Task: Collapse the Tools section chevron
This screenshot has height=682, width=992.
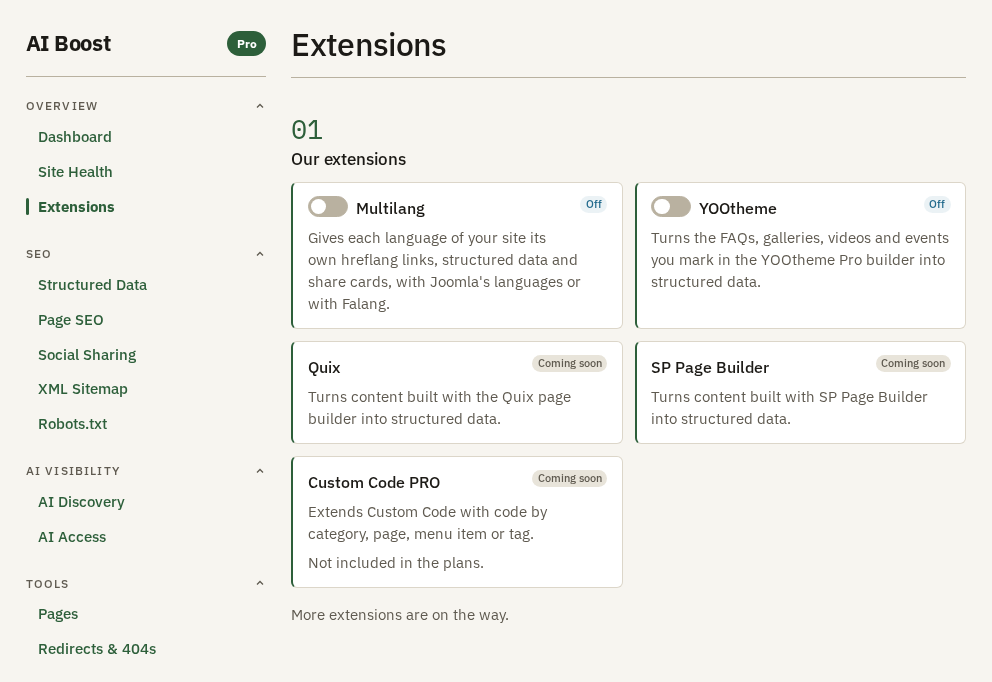Action: click(259, 583)
